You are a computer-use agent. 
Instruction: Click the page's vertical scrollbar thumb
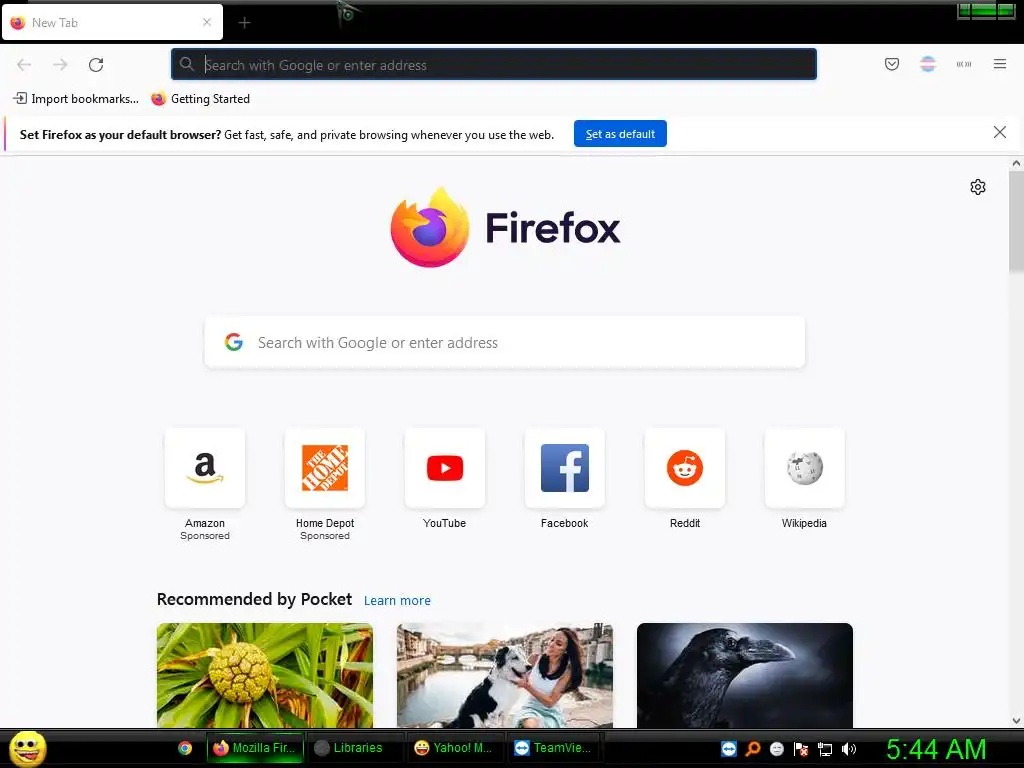click(x=1016, y=222)
